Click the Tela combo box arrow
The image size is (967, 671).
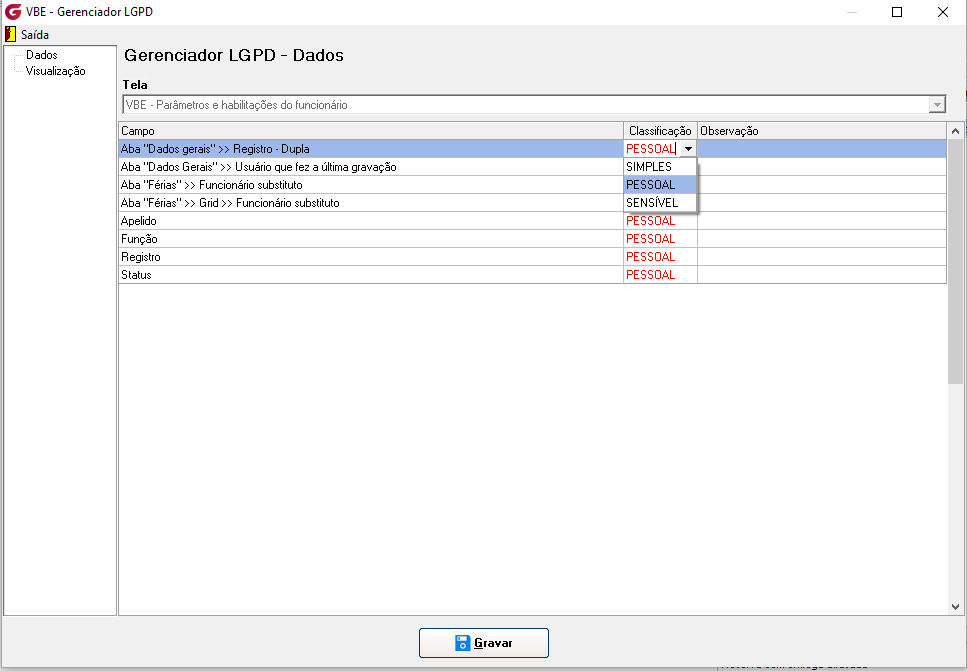(937, 105)
